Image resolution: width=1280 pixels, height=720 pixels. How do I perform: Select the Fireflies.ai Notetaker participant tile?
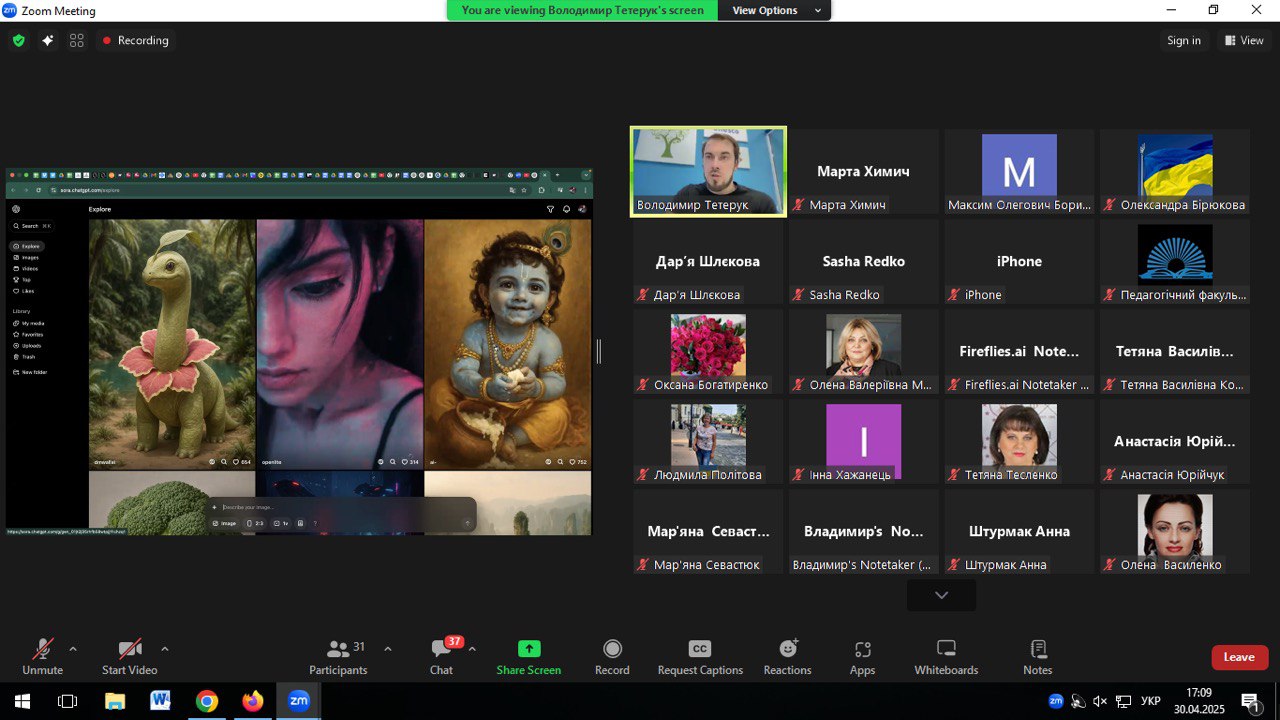coord(1019,352)
